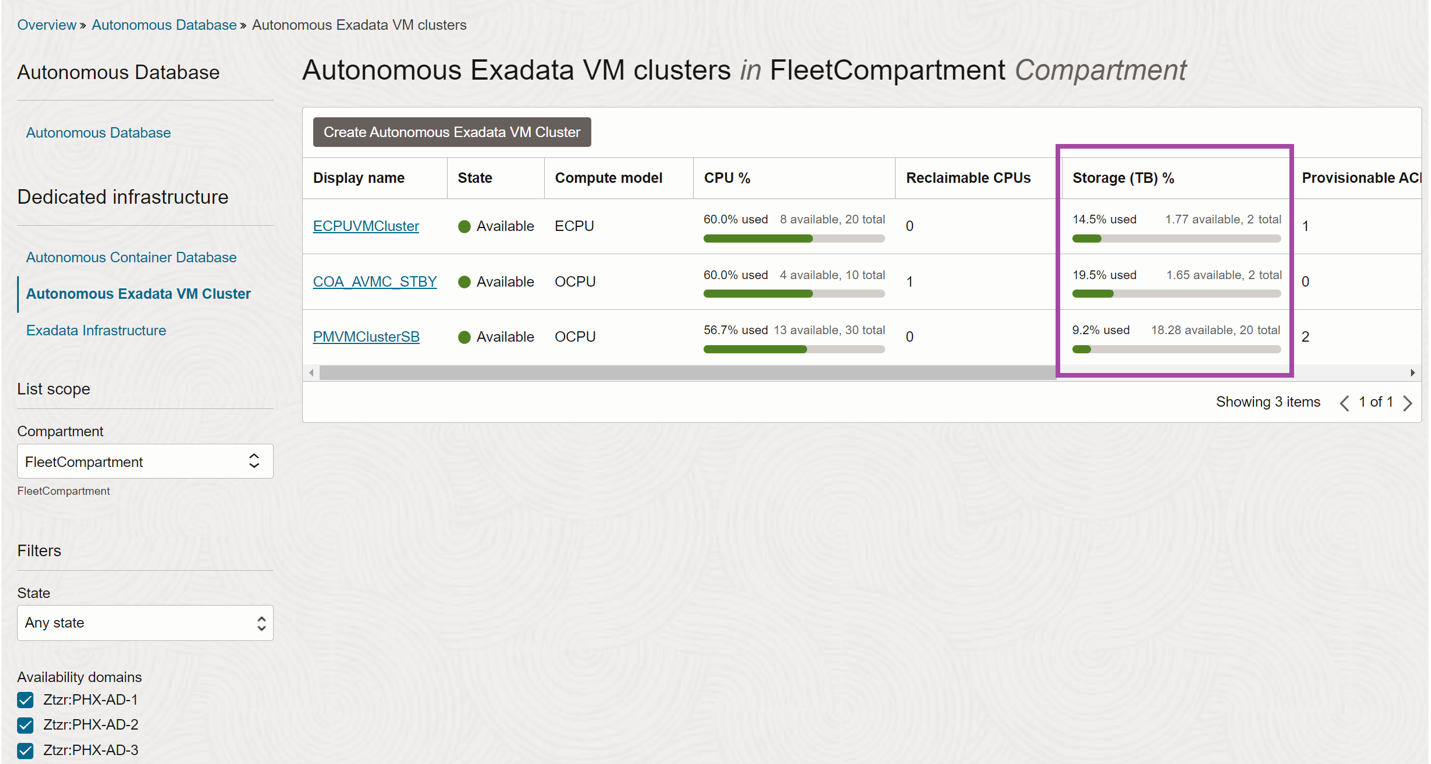Navigate to Overview via the breadcrumb
Viewport: 1431px width, 764px height.
pyautogui.click(x=46, y=24)
